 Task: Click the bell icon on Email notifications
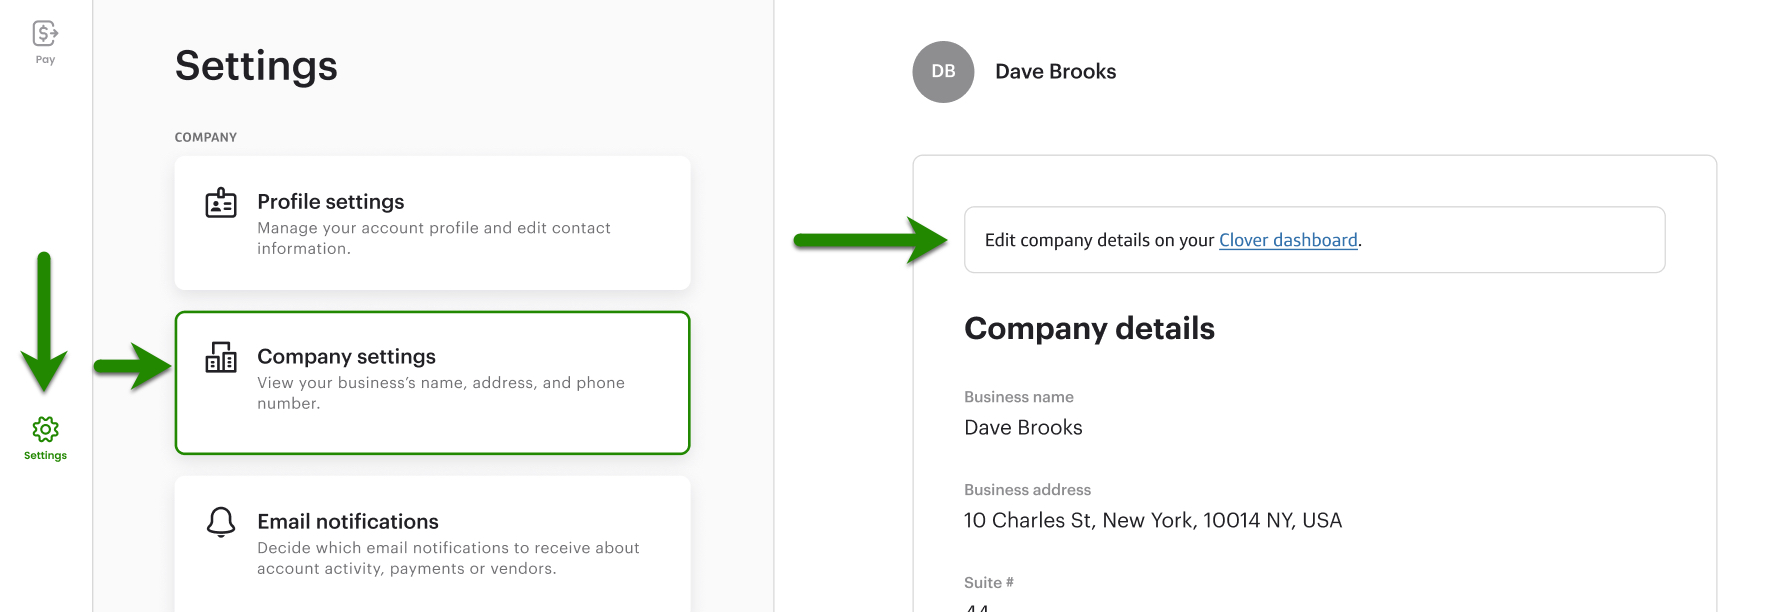tap(221, 521)
